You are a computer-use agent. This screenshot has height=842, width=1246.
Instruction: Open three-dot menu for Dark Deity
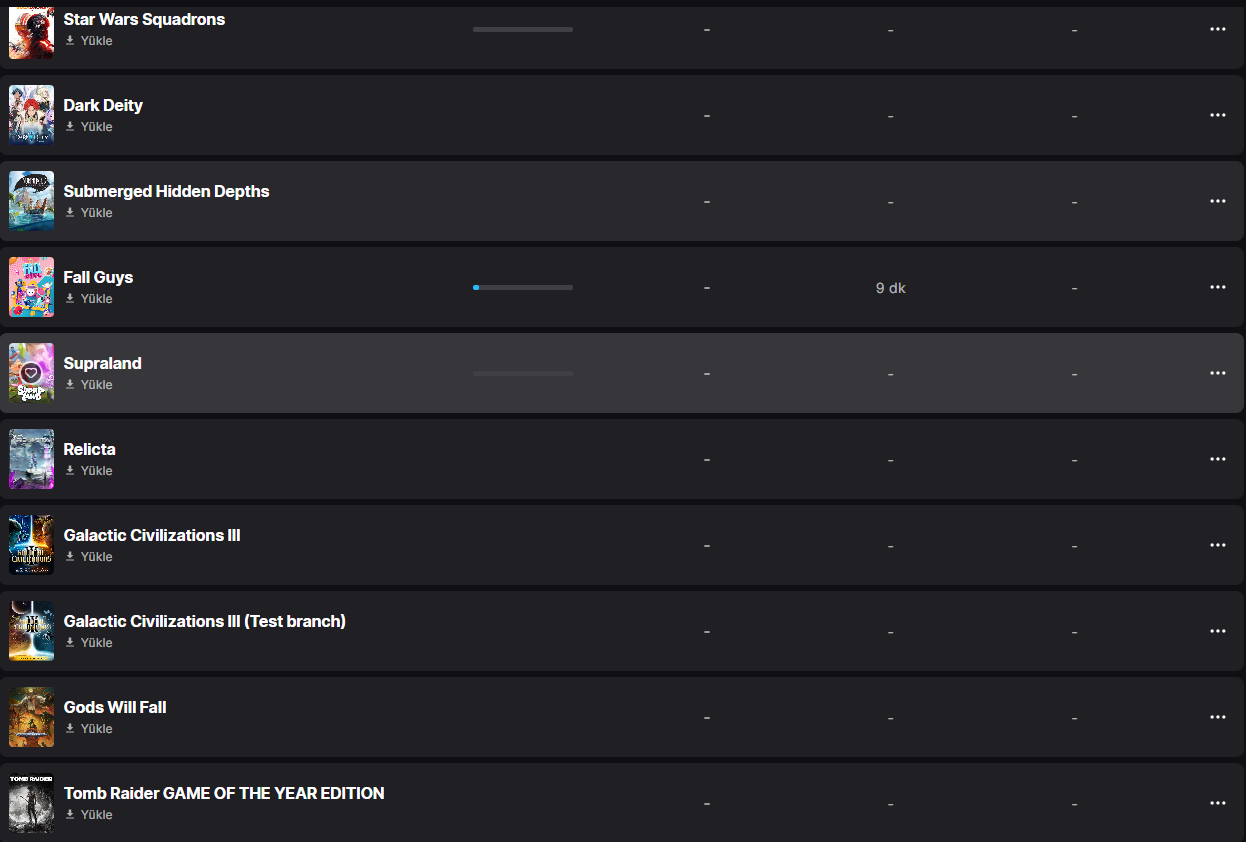1217,115
